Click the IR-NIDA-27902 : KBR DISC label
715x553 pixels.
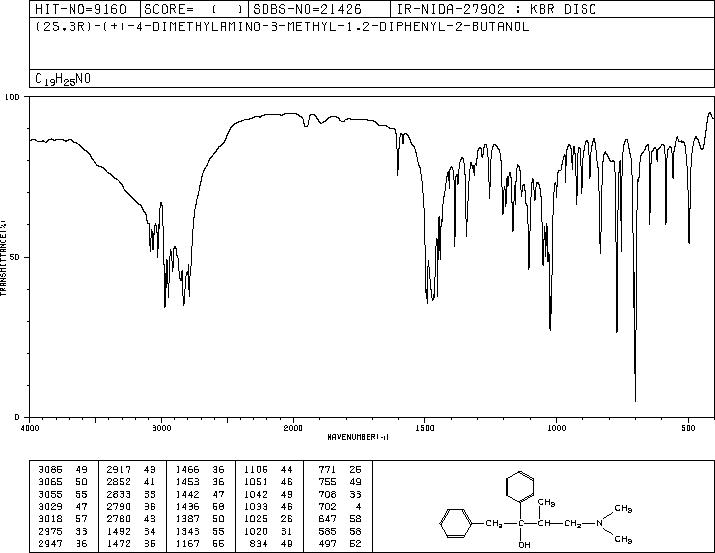point(496,9)
